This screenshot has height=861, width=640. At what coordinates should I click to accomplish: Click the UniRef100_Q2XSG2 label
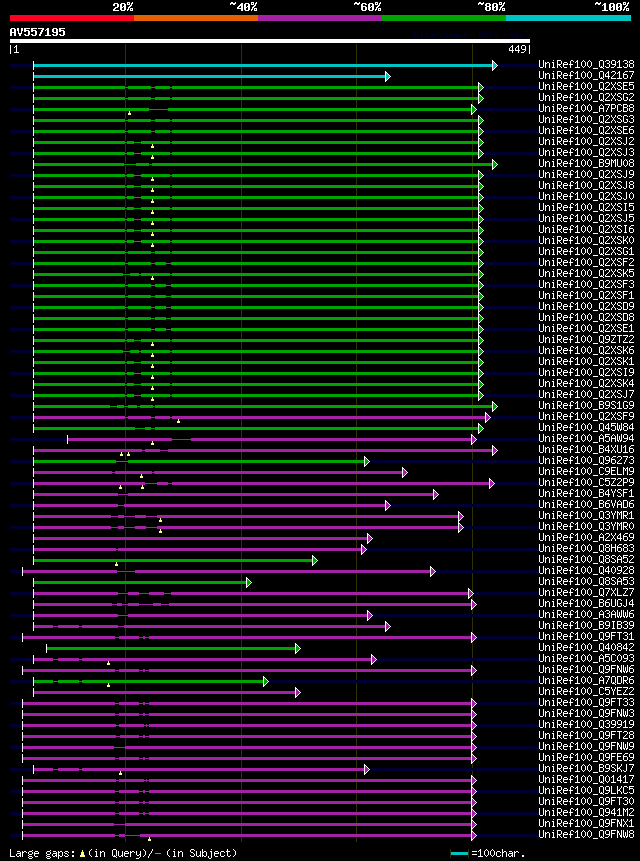point(586,97)
